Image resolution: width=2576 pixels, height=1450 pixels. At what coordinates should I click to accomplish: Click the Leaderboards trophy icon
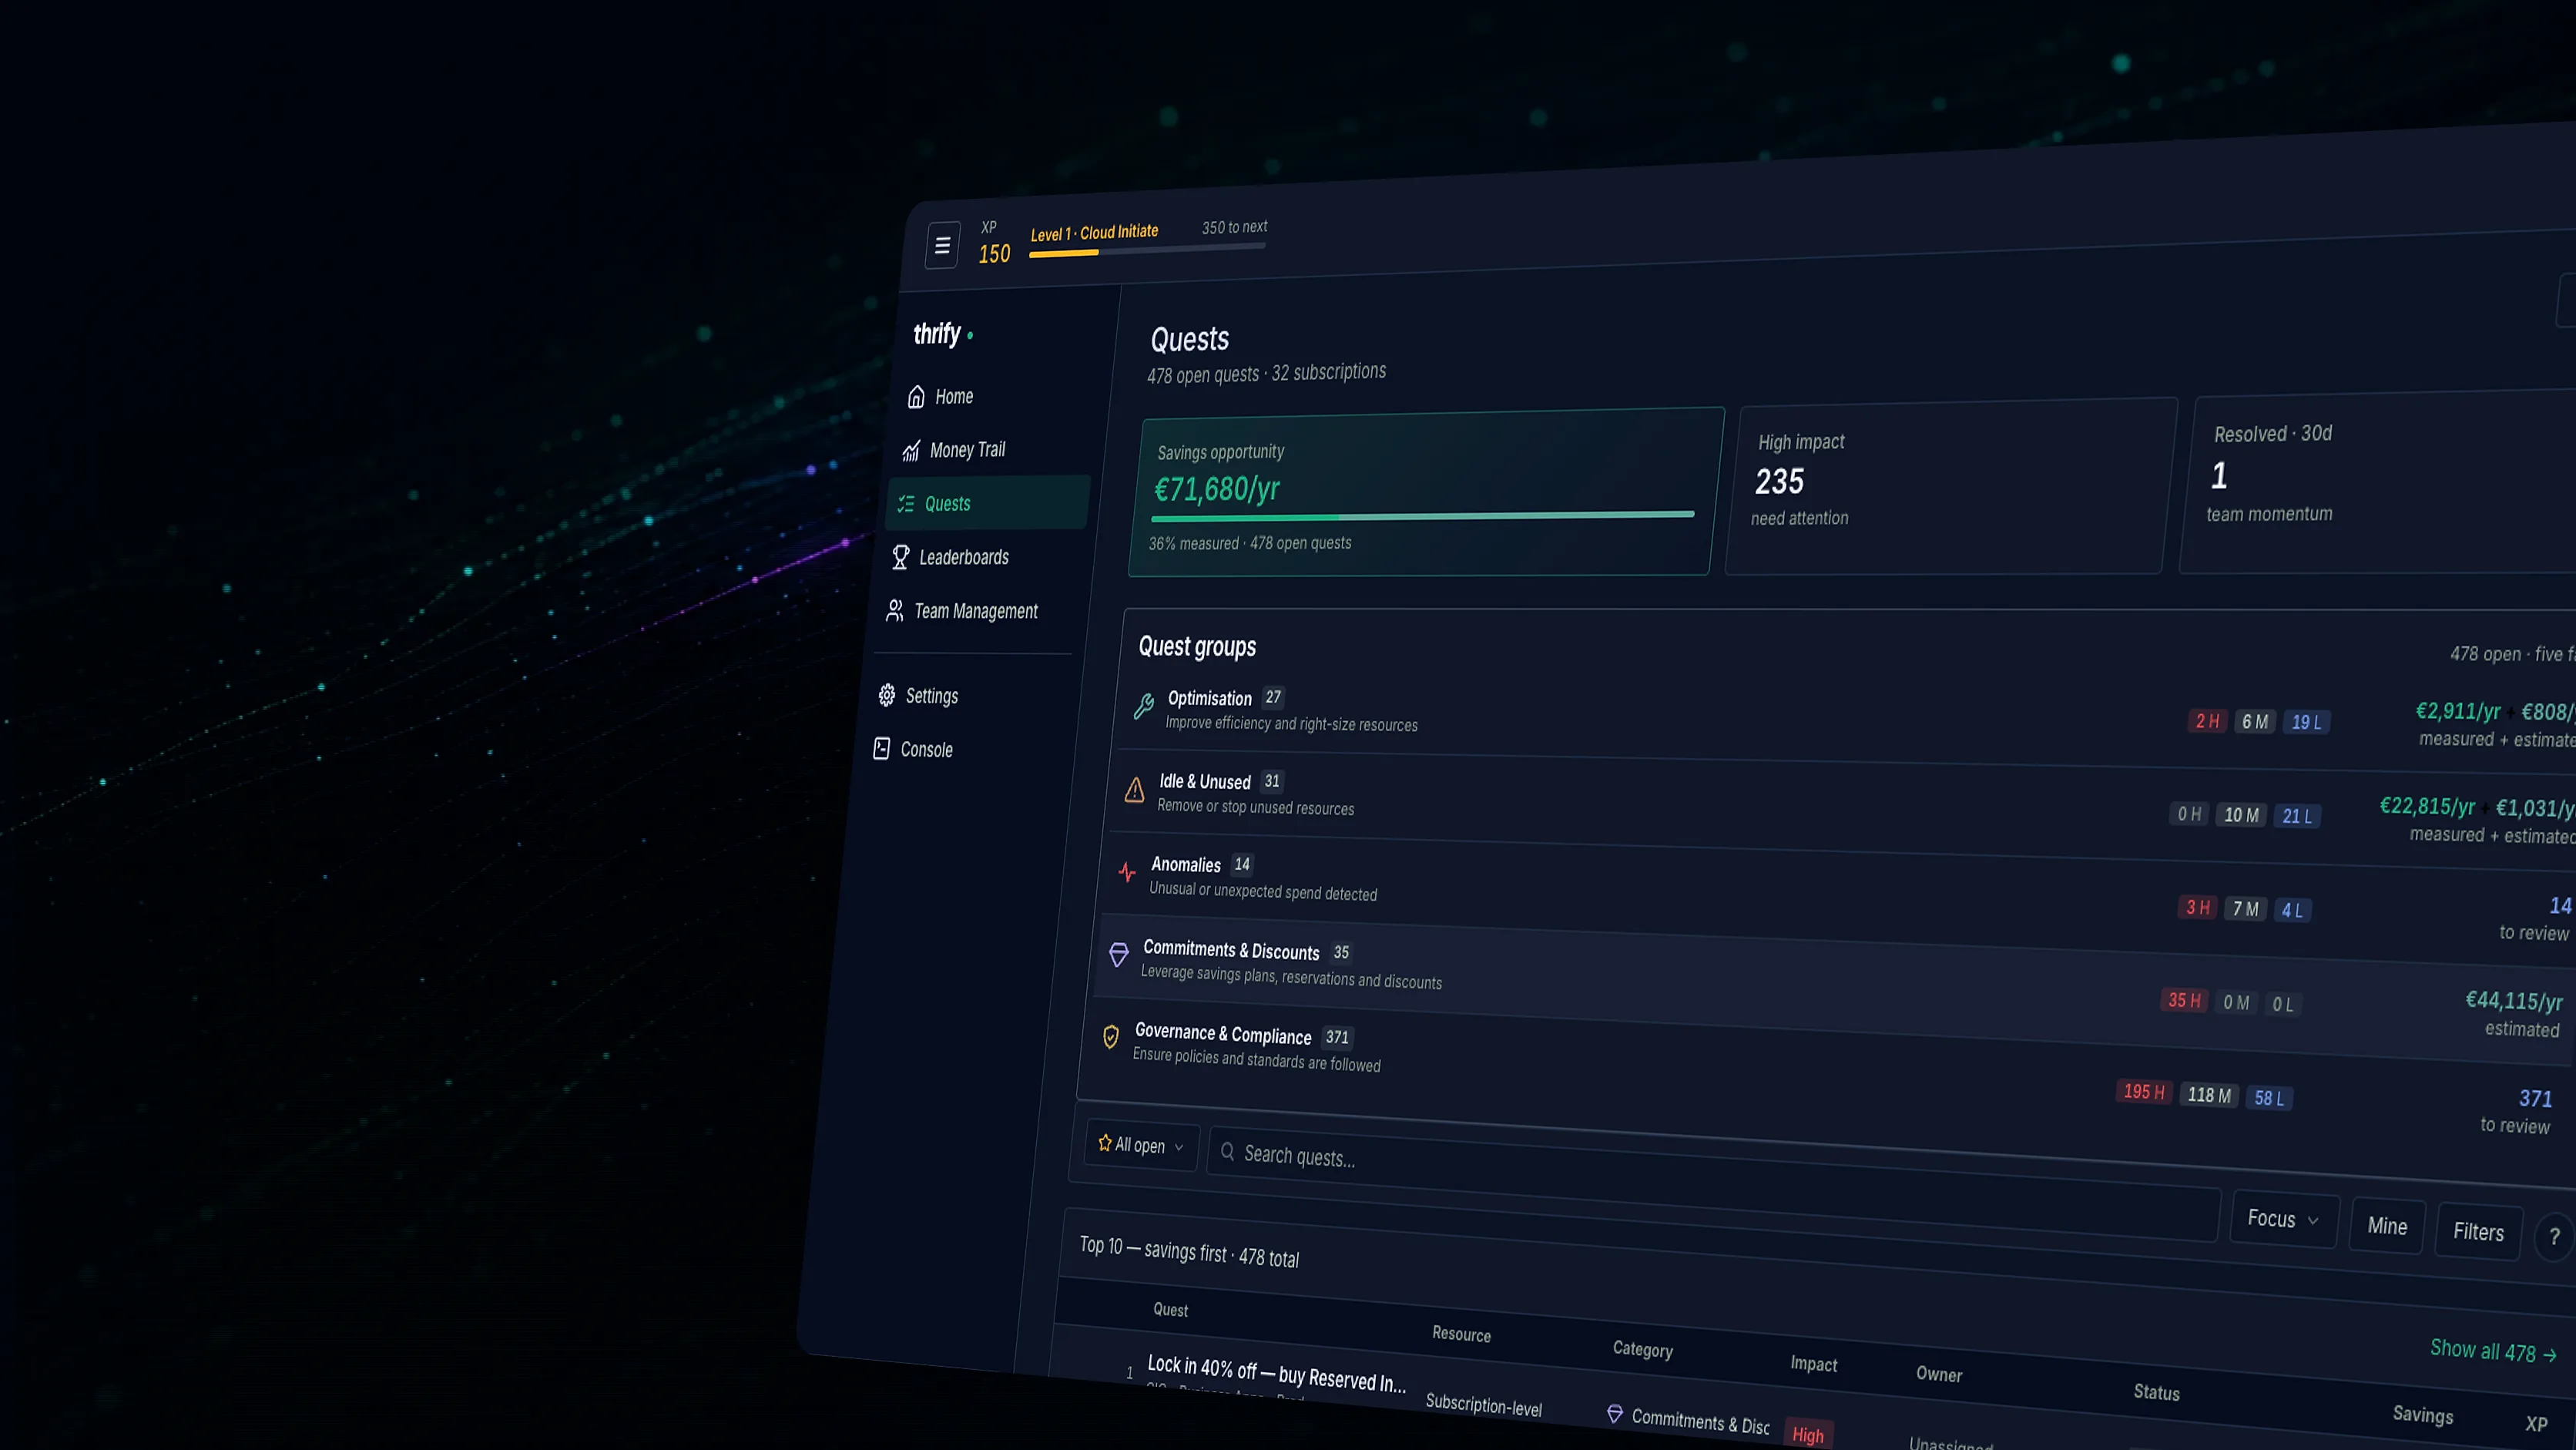coord(900,557)
